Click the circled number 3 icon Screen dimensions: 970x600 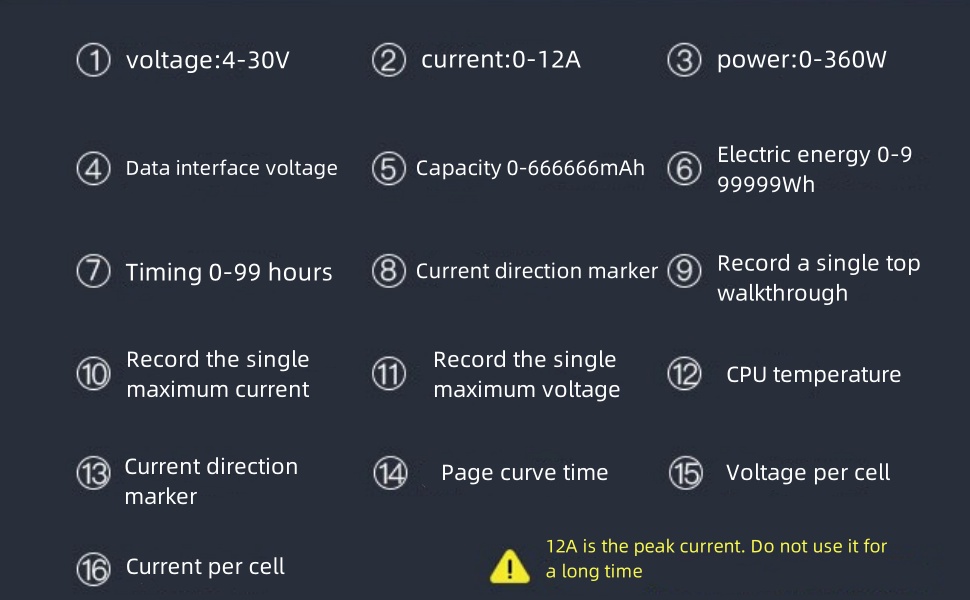tap(684, 60)
